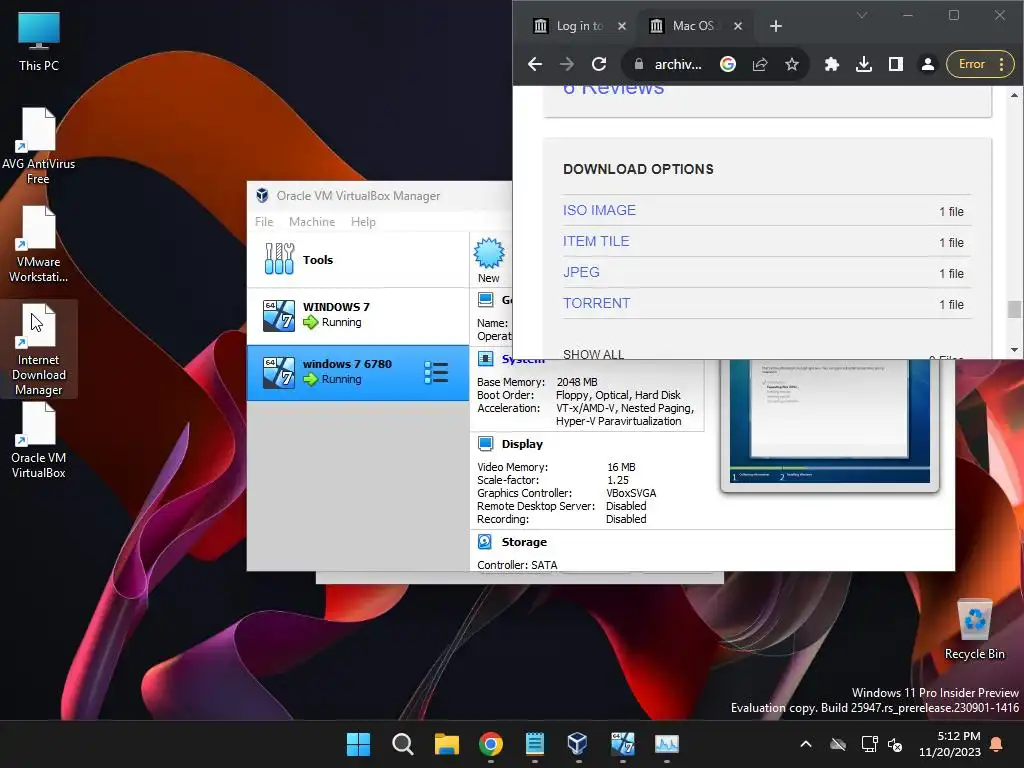Reload the archive page
Image resolution: width=1024 pixels, height=768 pixels.
coord(599,64)
